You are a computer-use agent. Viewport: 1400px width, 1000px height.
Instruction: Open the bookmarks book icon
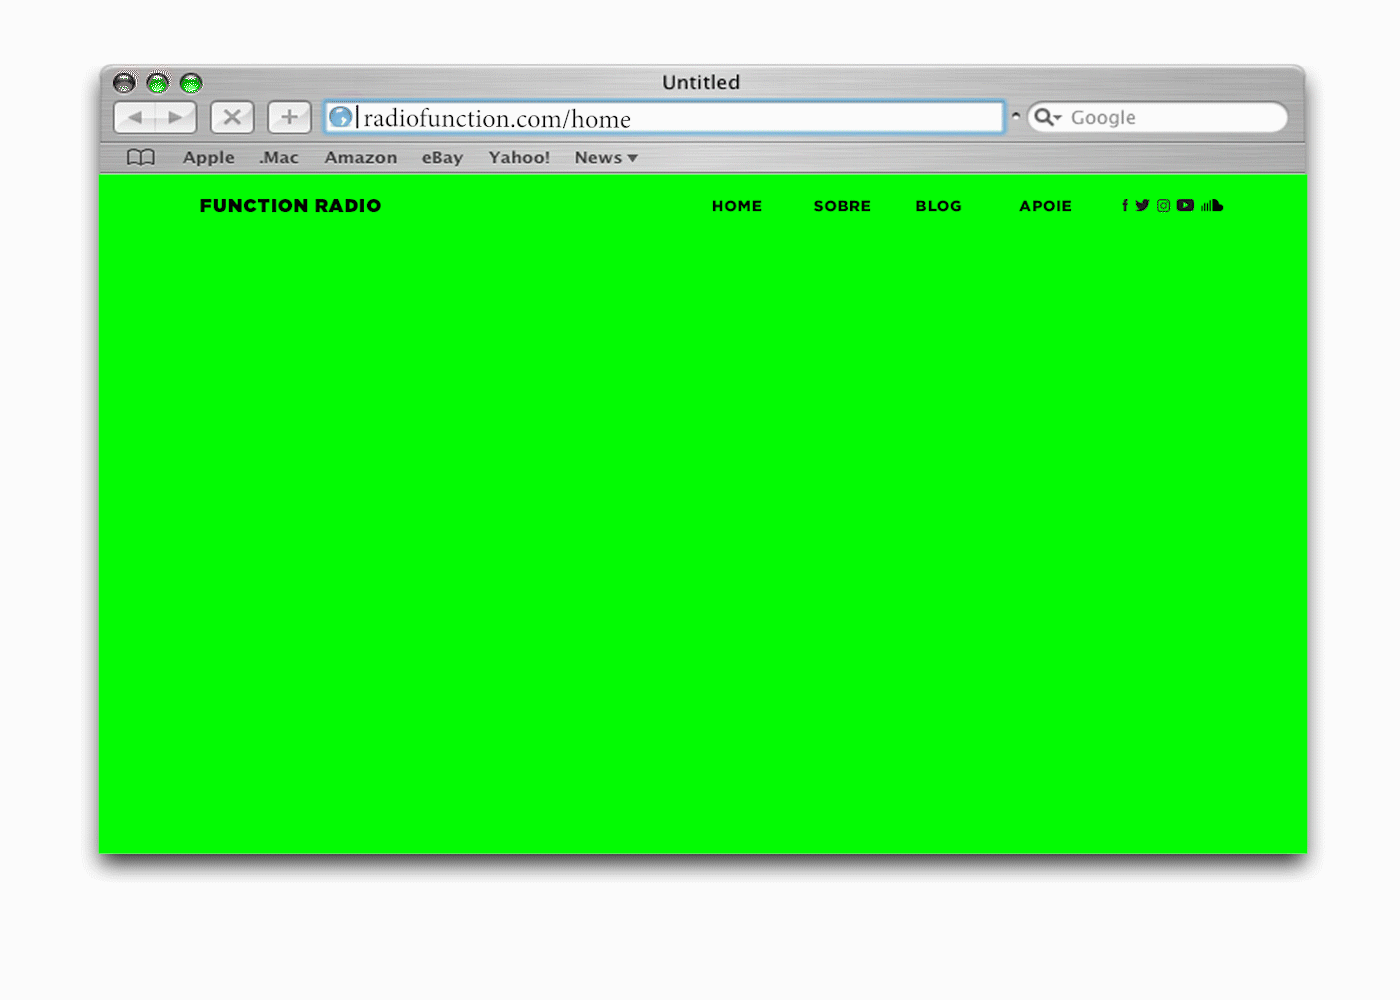point(141,157)
